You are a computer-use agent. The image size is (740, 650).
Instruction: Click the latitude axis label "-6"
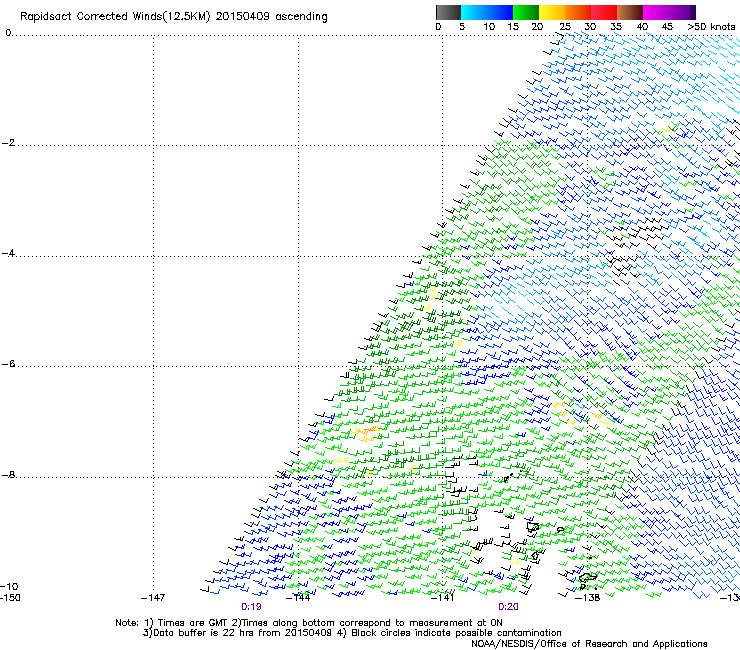[x=8, y=364]
